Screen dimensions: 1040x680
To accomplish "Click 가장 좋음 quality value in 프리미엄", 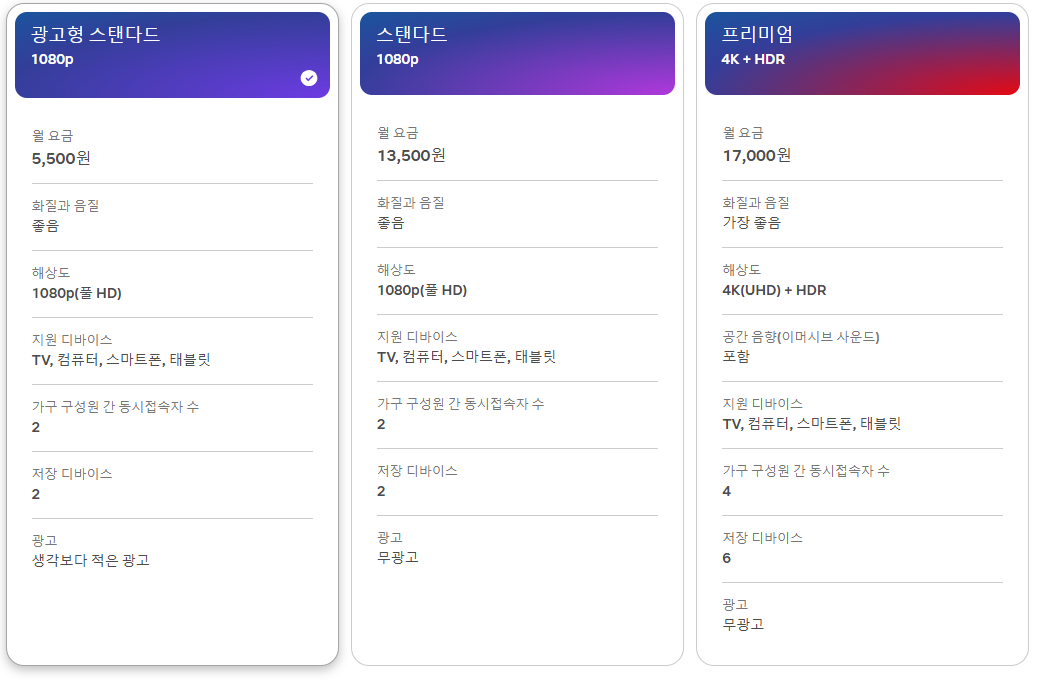I will point(751,223).
